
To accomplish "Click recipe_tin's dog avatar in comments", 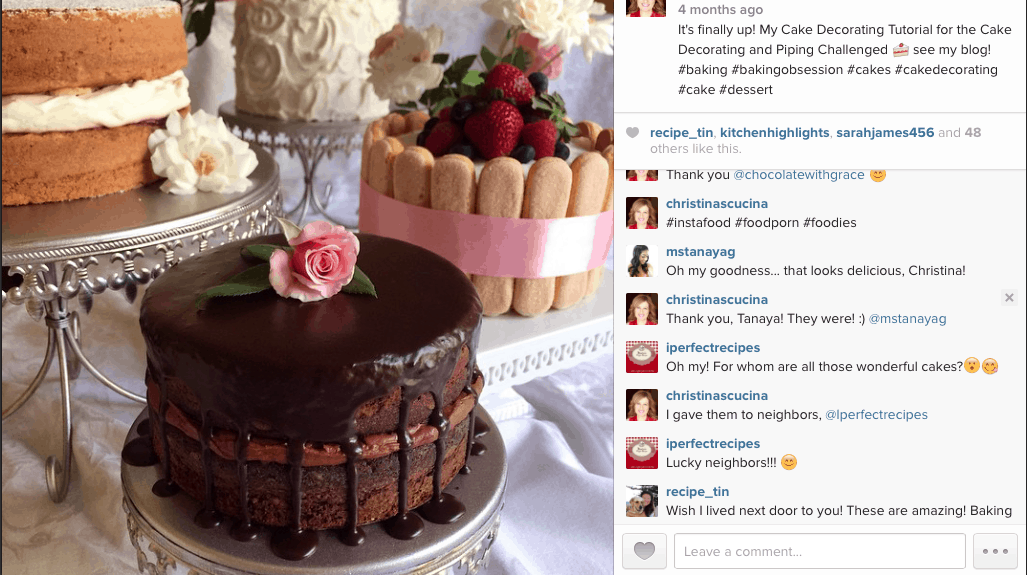I will point(642,501).
